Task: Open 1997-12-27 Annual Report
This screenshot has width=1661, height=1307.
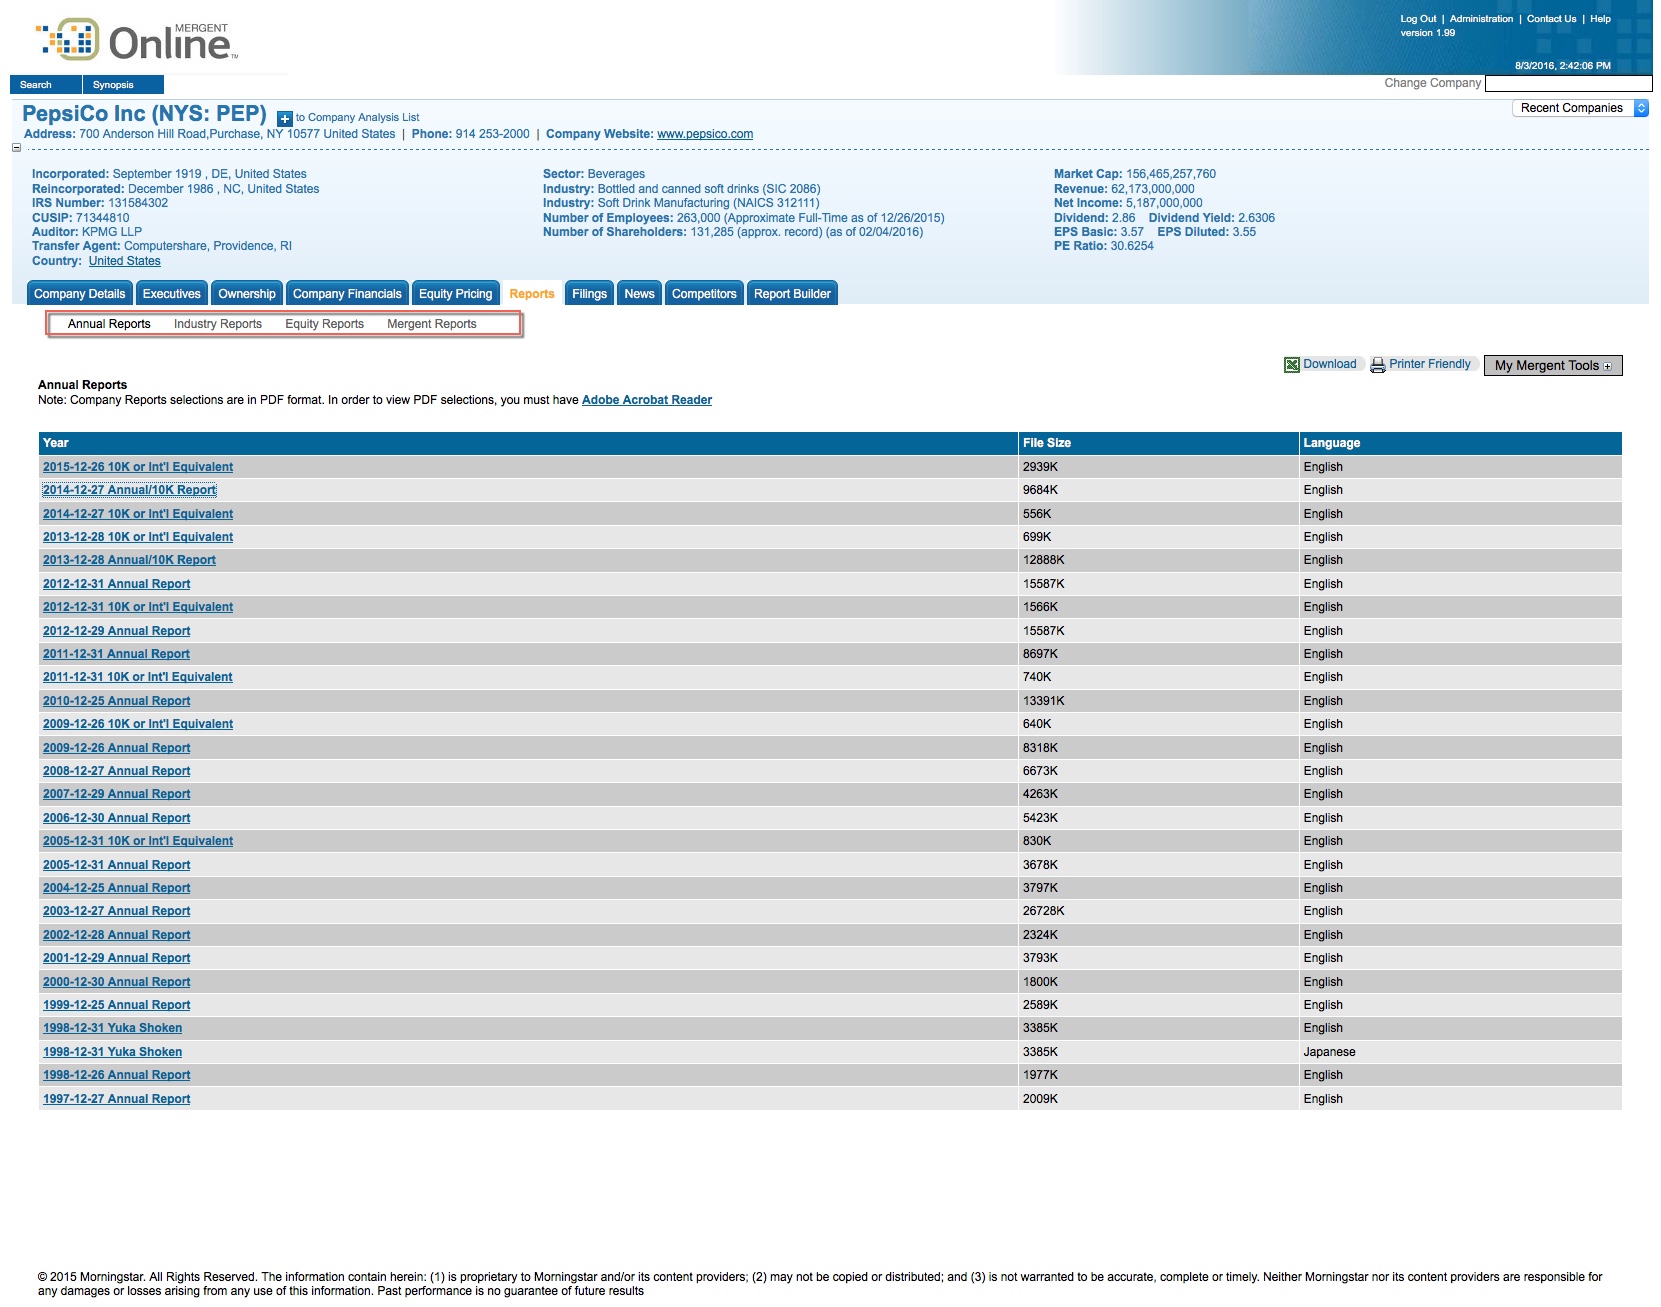Action: pyautogui.click(x=117, y=1099)
